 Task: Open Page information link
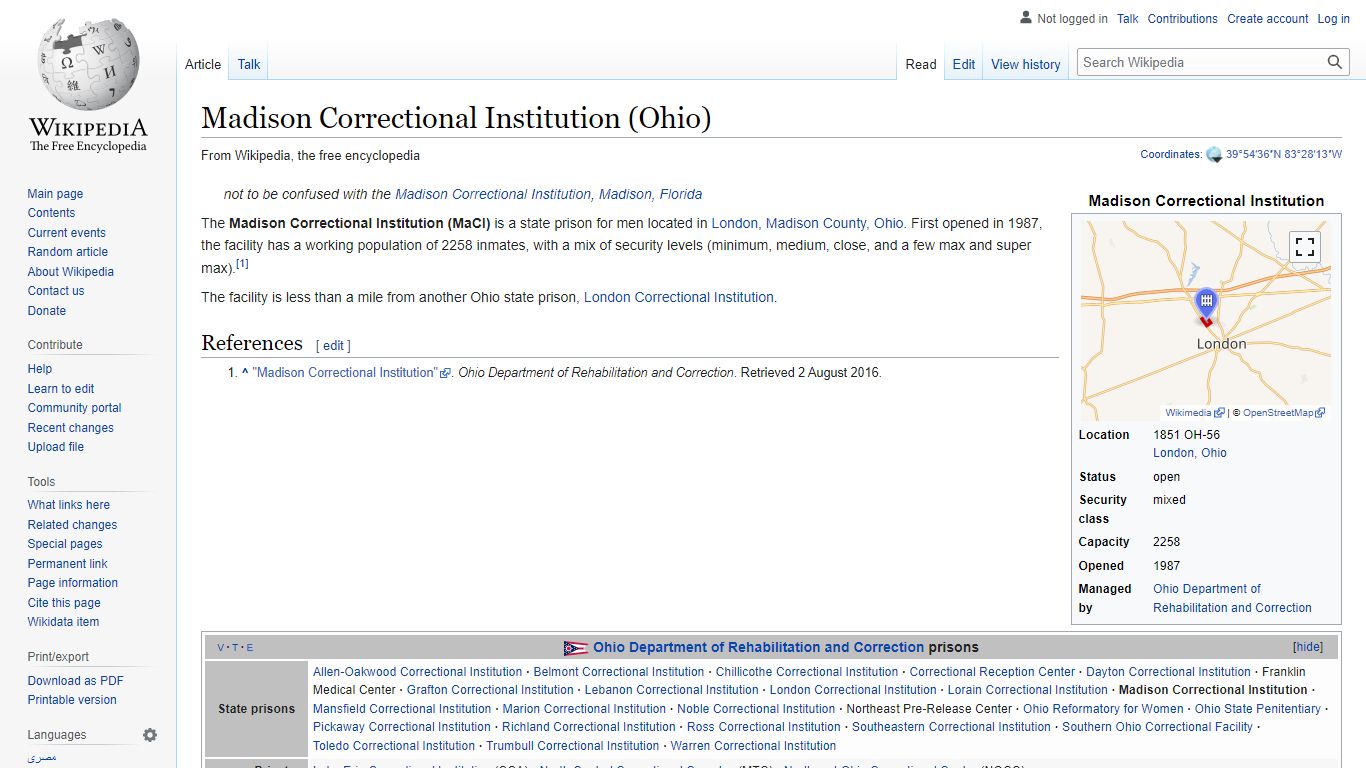(72, 583)
